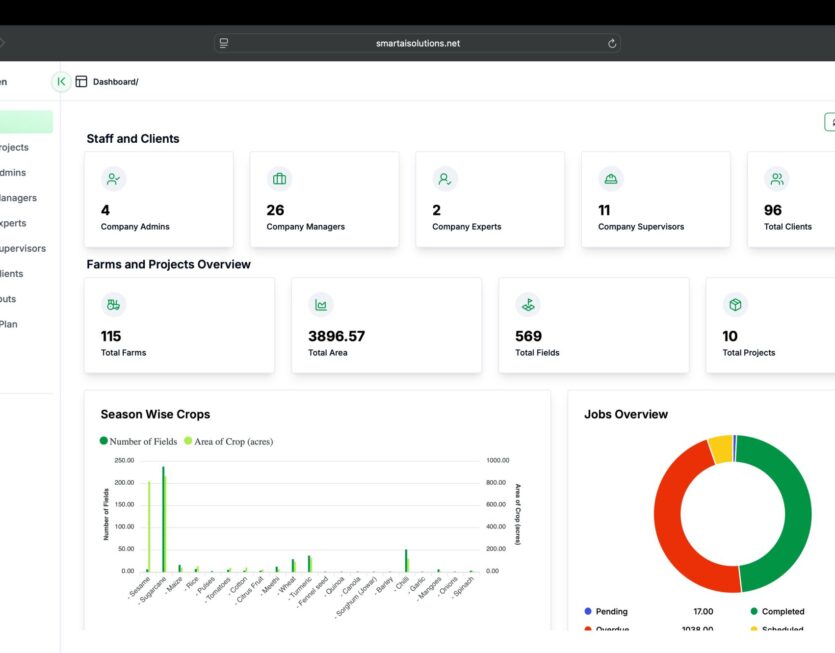The width and height of the screenshot is (835, 653).
Task: Click the Total Fields sprout icon
Action: [528, 305]
